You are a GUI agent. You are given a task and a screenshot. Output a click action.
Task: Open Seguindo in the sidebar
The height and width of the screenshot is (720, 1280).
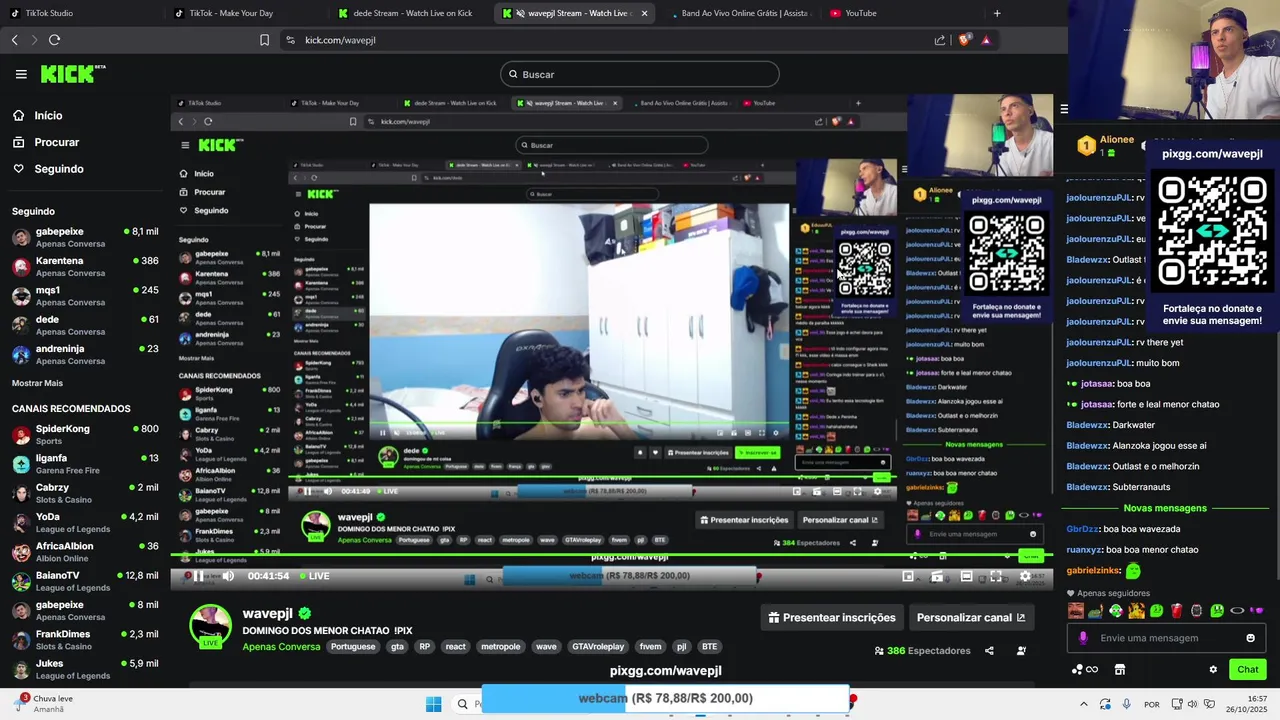48,169
